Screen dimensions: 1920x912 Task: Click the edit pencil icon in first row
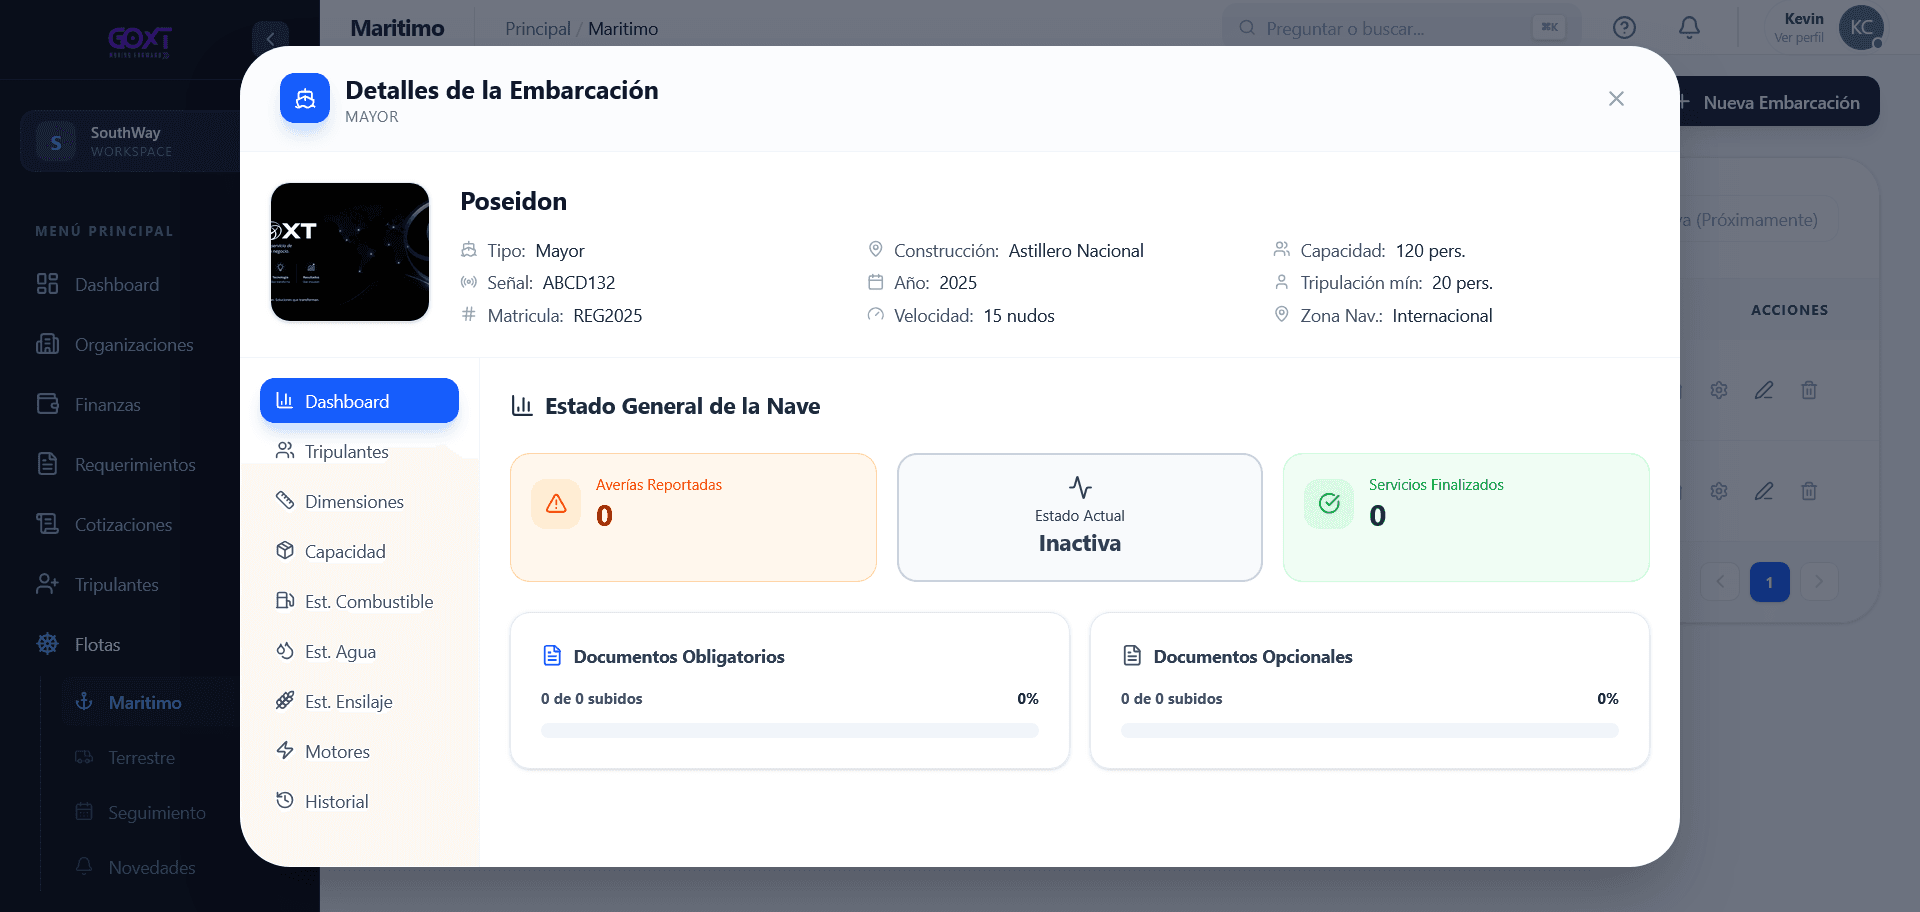tap(1764, 390)
